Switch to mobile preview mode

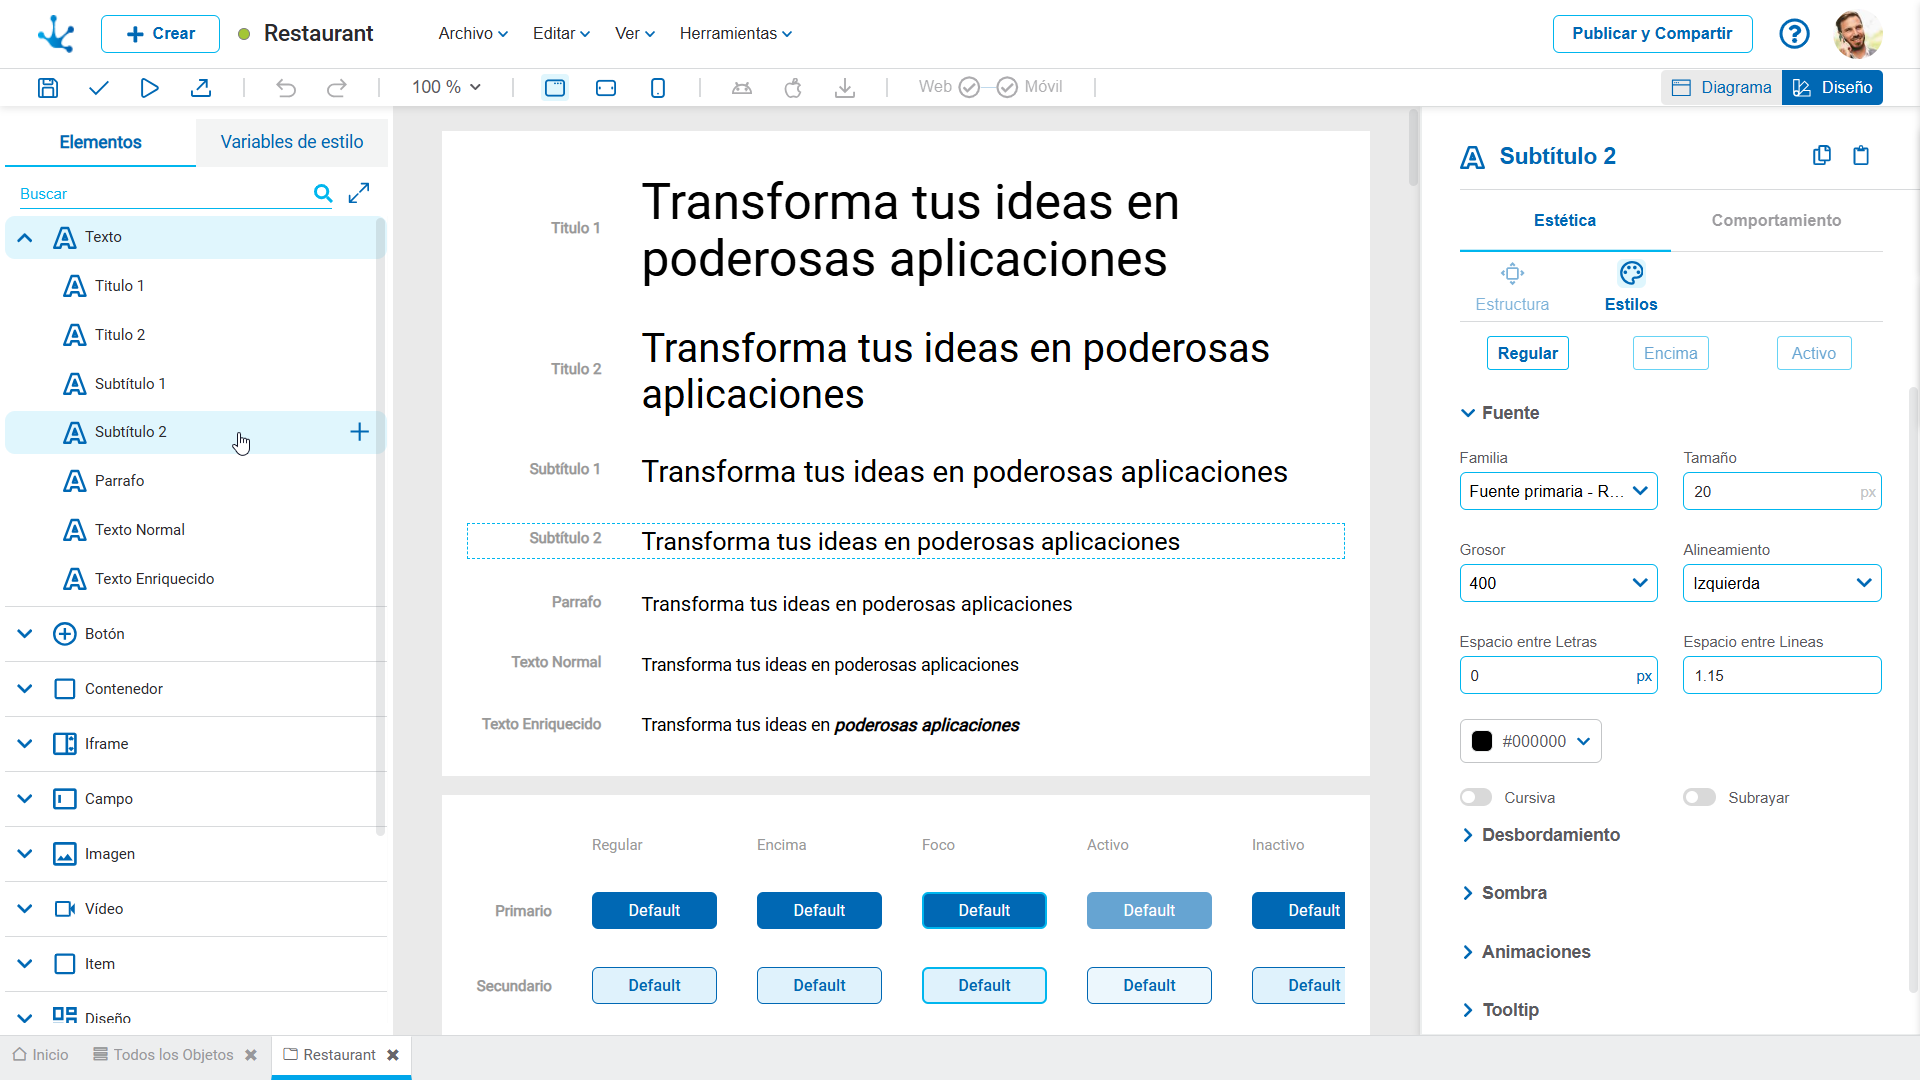658,87
